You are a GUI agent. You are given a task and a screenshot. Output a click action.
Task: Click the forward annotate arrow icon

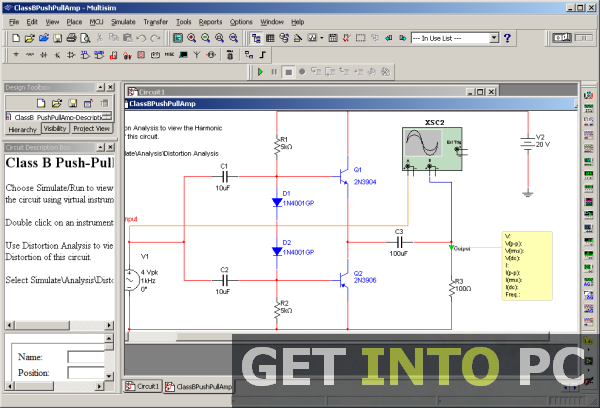[x=403, y=38]
